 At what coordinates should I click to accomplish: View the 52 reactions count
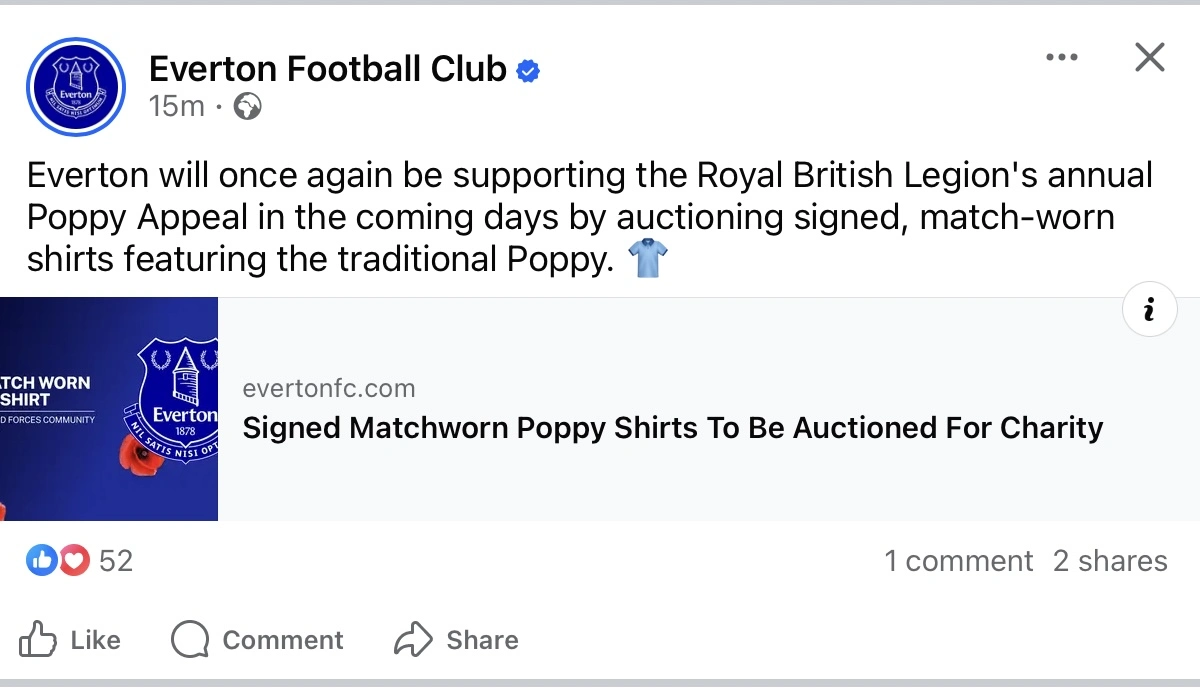[116, 561]
